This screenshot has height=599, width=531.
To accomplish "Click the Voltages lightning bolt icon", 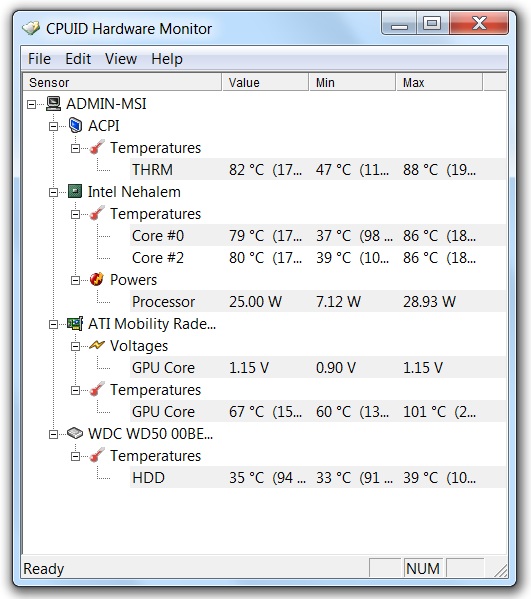I will tap(97, 345).
